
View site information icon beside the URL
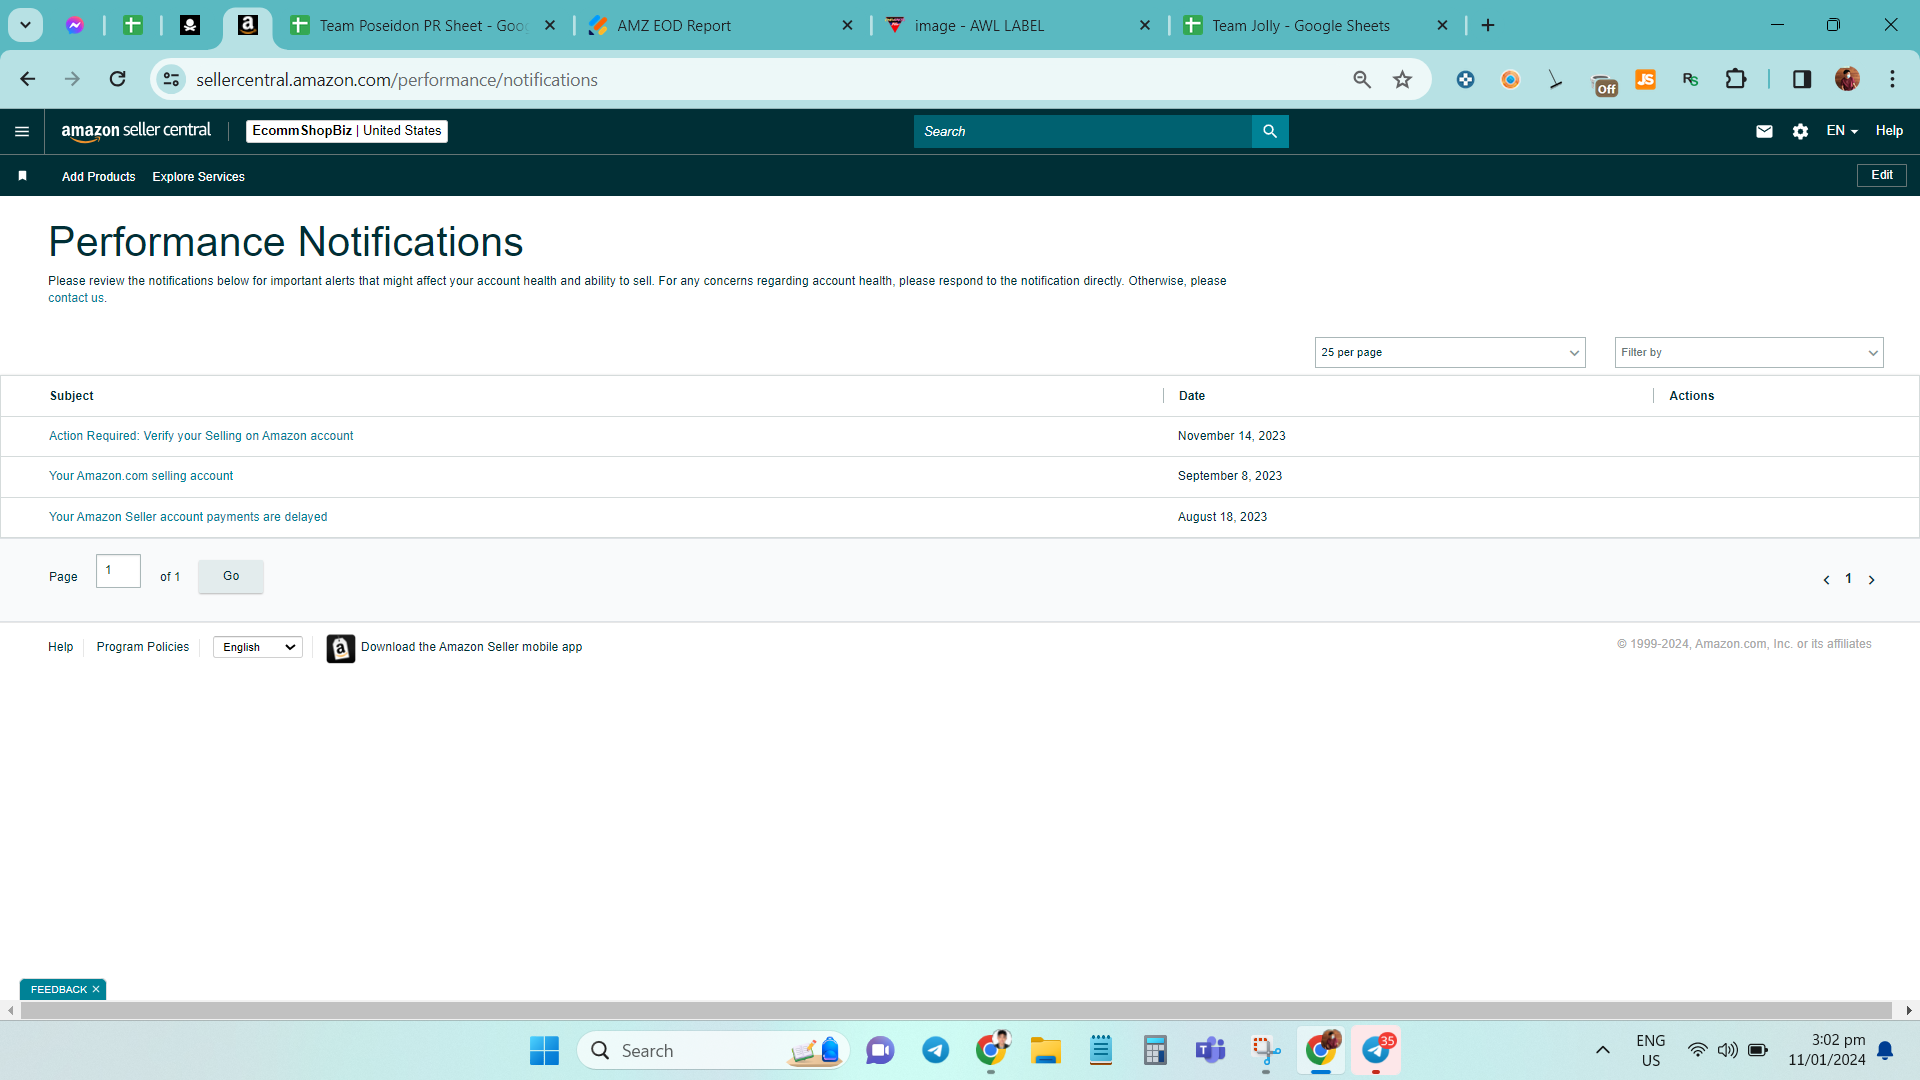point(172,79)
